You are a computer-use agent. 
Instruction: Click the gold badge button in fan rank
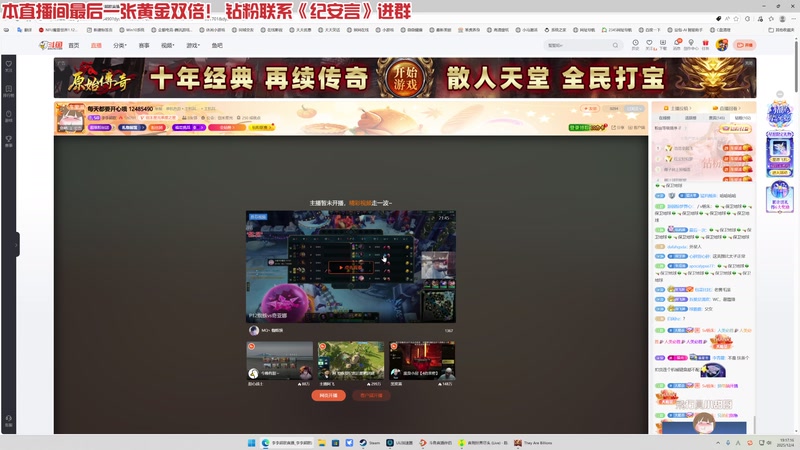click(x=735, y=129)
